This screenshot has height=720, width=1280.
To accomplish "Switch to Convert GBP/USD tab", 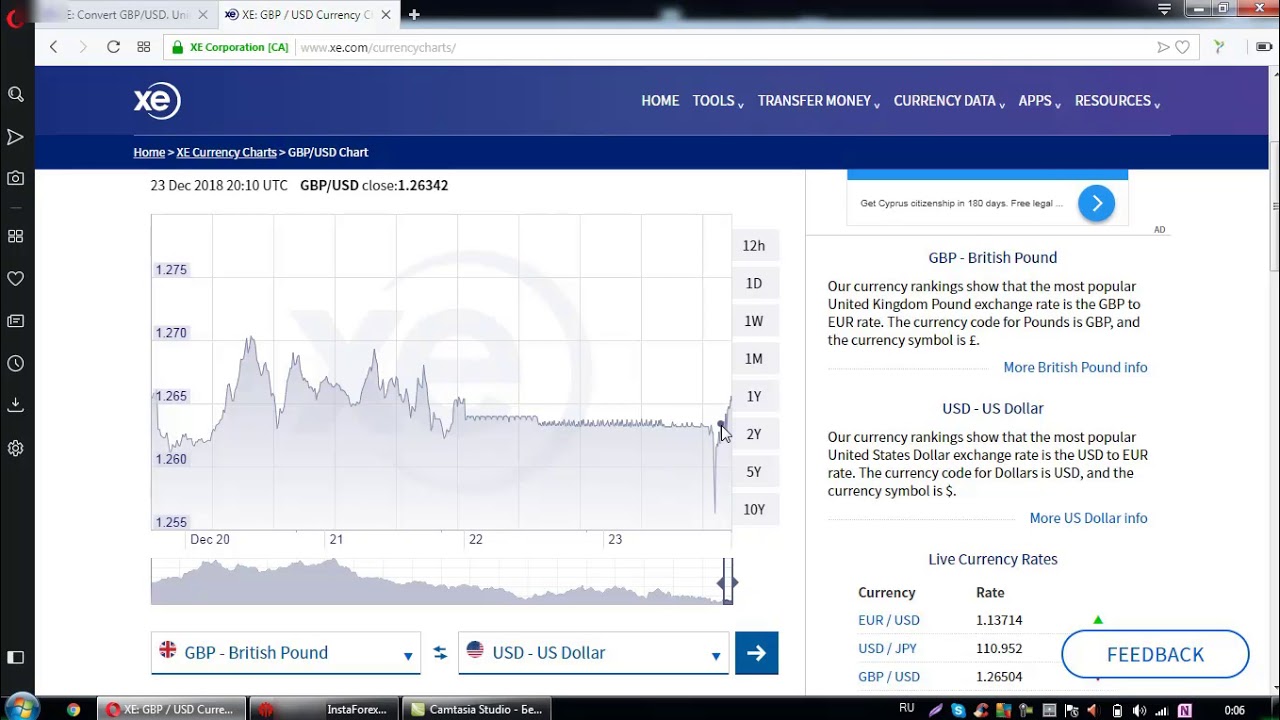I will tap(125, 15).
